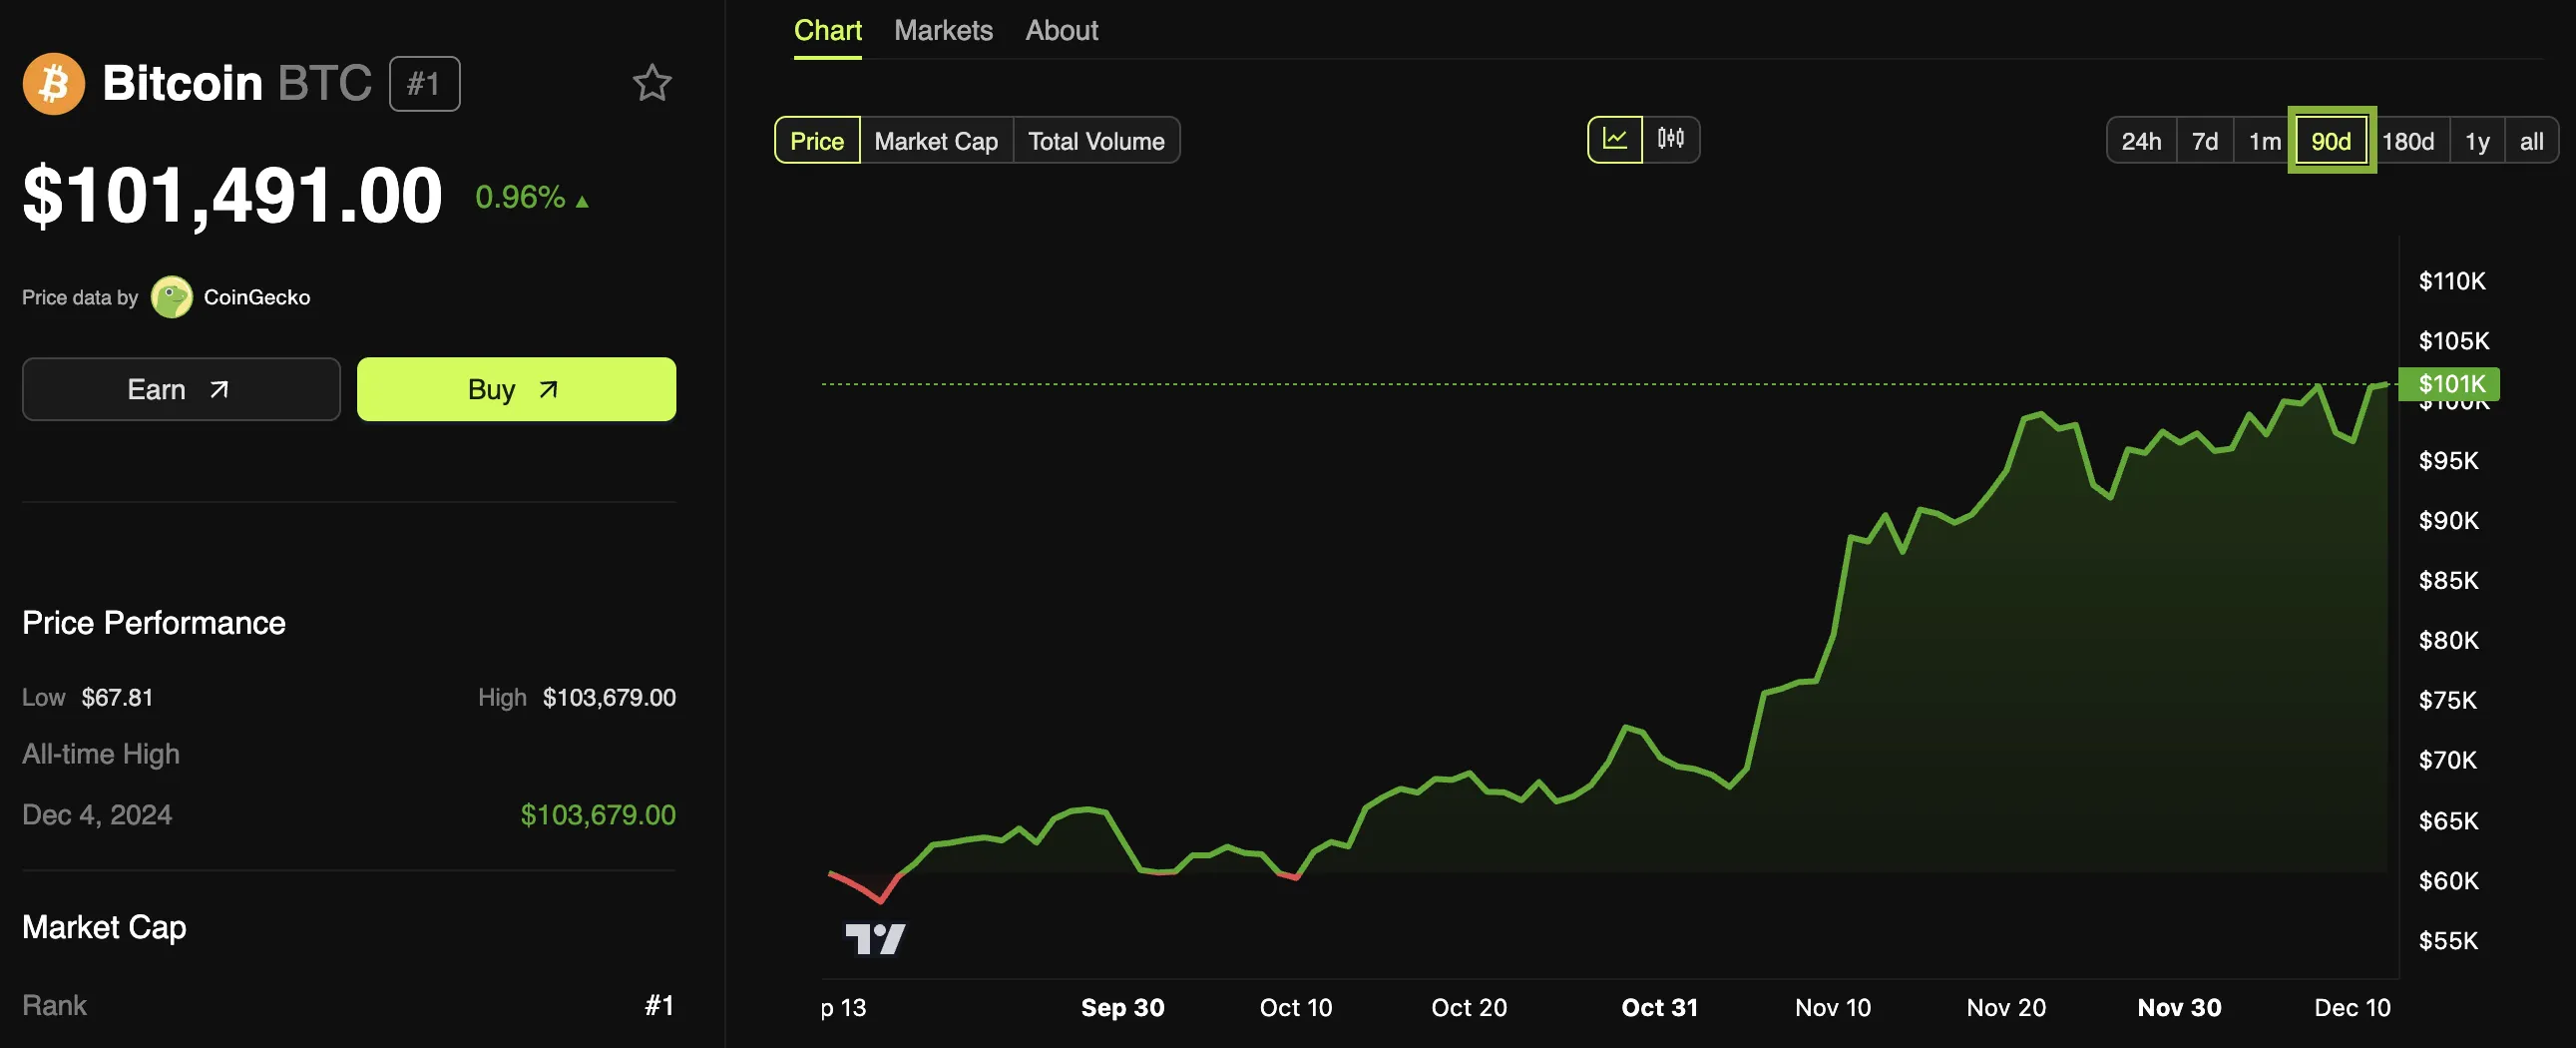Click the TradingView logo on chart
The height and width of the screenshot is (1048, 2576).
pos(875,939)
